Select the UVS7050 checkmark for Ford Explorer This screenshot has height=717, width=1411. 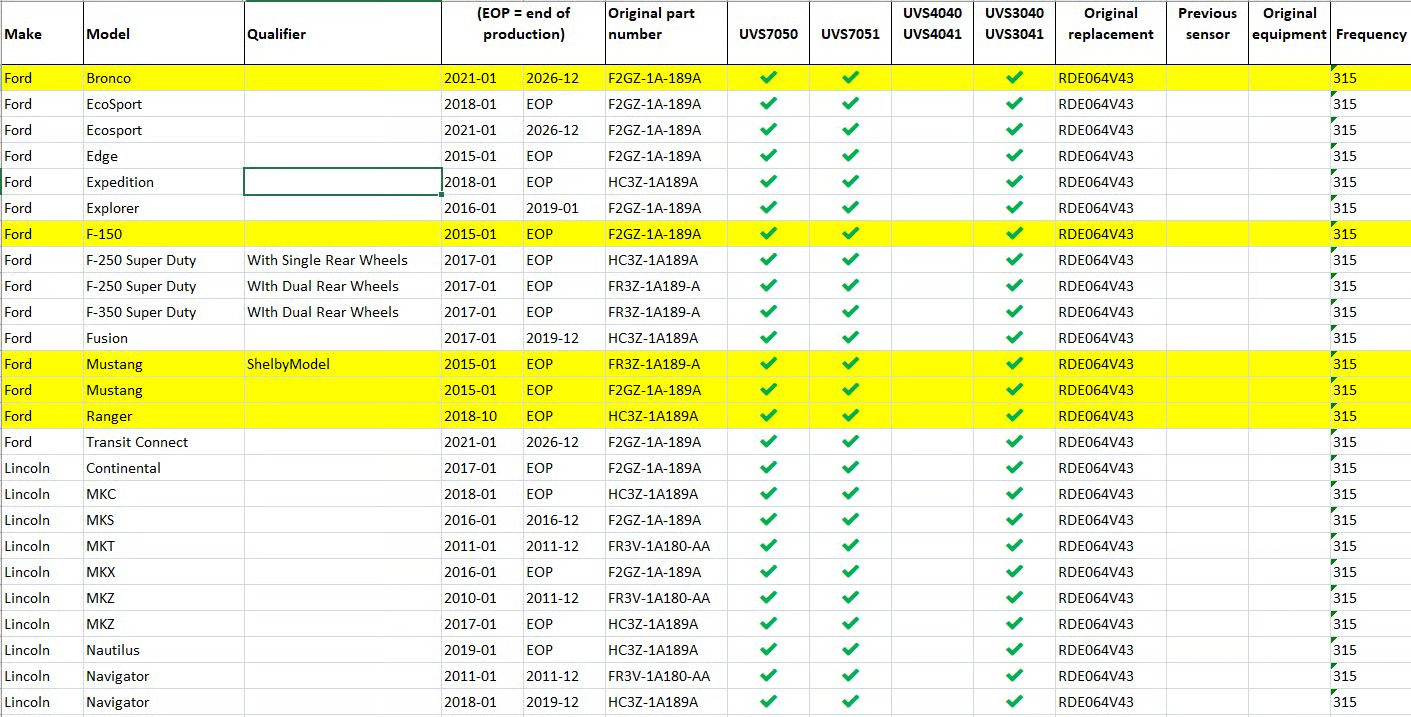[768, 208]
